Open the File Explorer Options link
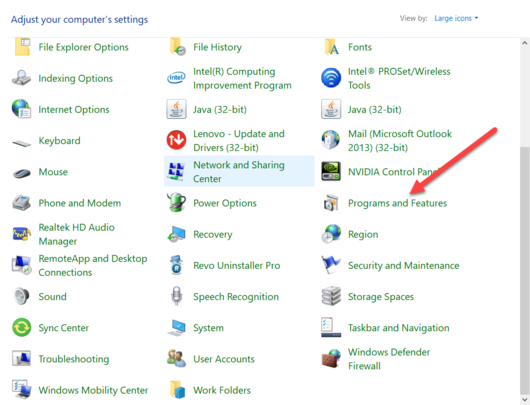Viewport: 530px width, 405px height. coord(83,47)
